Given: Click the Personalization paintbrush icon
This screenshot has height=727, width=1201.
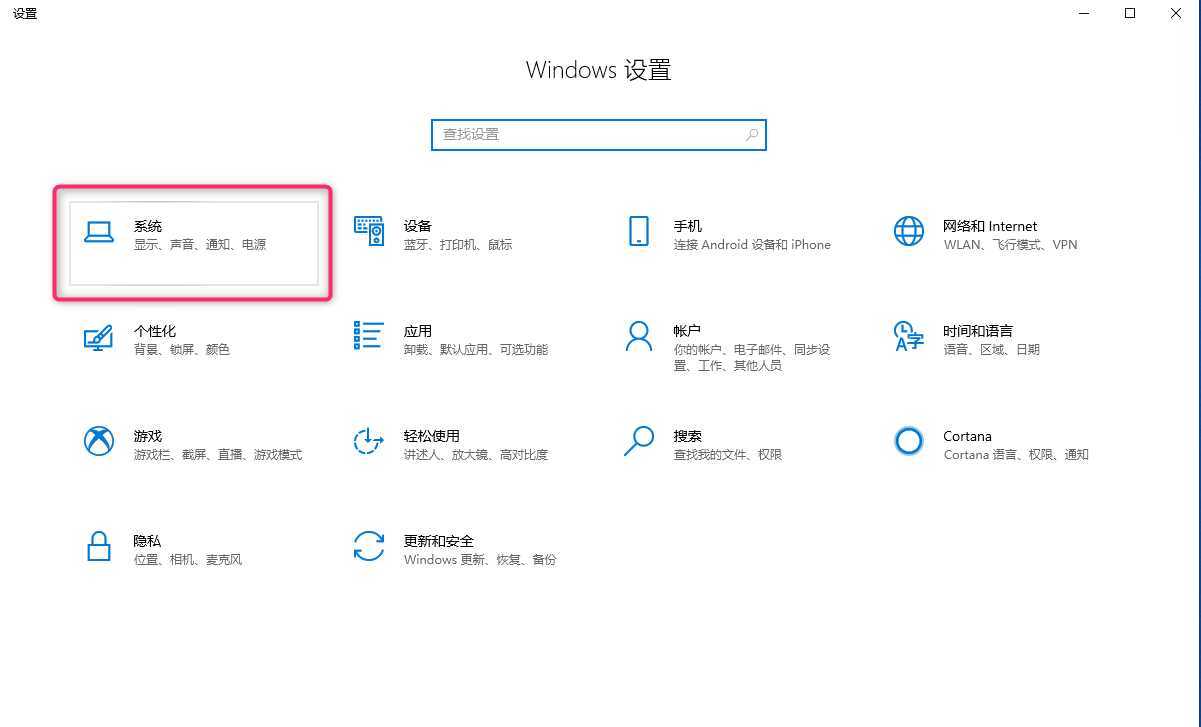Looking at the screenshot, I should coord(98,336).
